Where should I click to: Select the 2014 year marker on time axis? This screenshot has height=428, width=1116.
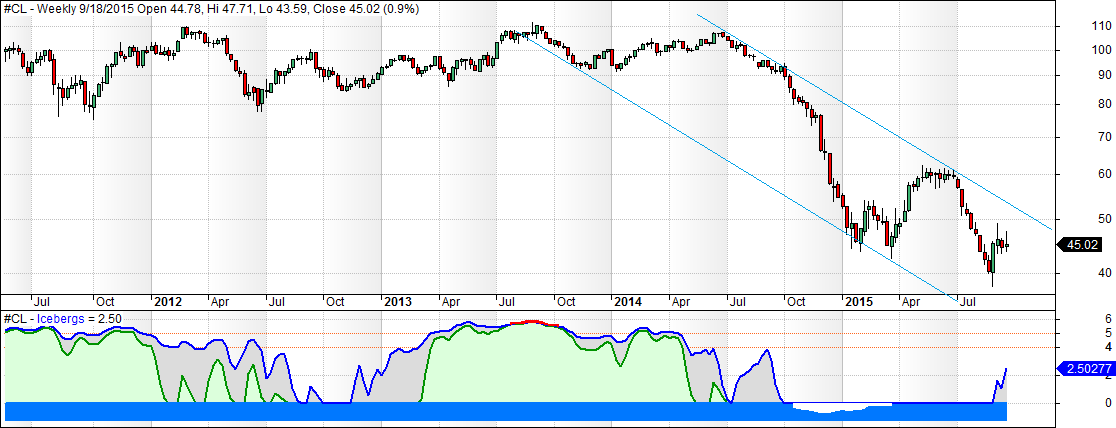click(628, 301)
